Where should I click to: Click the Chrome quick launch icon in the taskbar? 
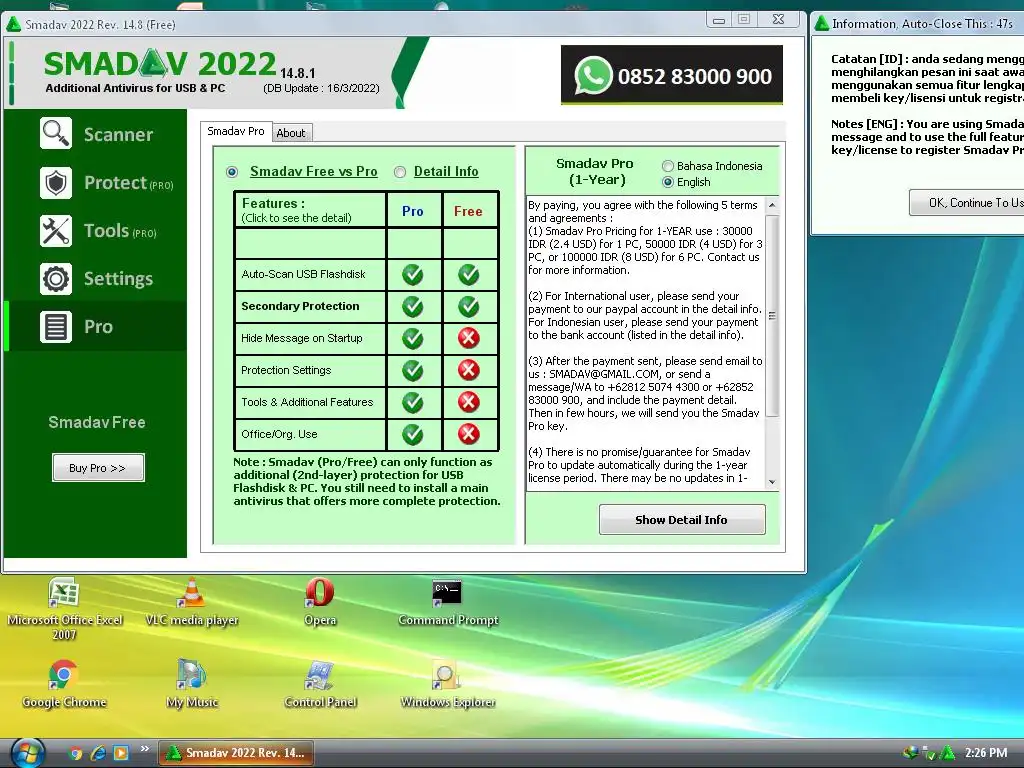(76, 753)
